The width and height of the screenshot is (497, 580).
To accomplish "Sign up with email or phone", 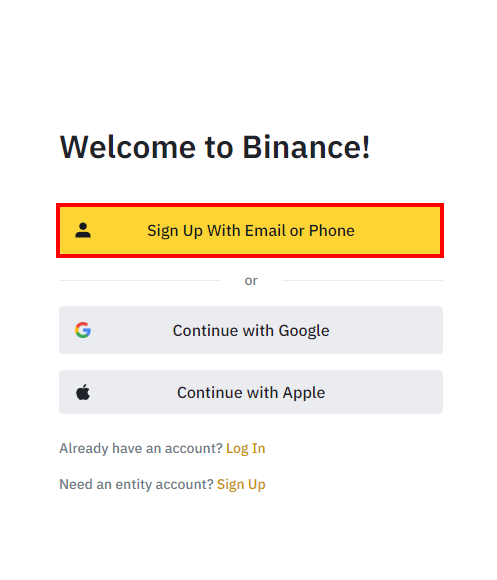I will click(251, 230).
